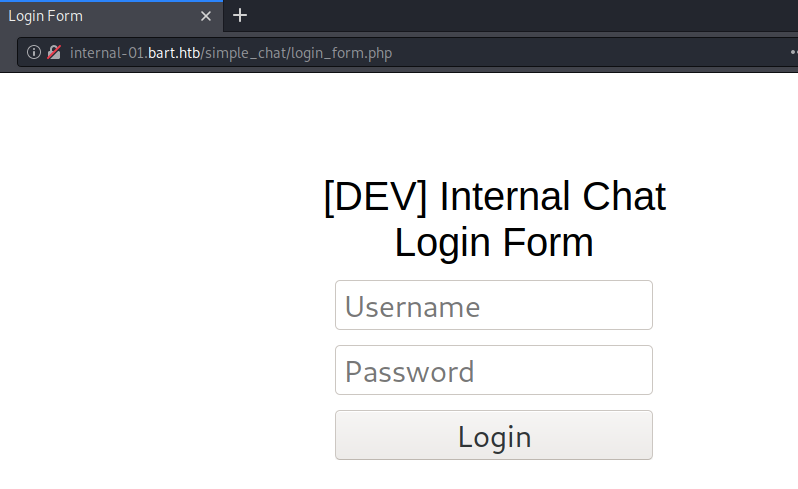This screenshot has height=489, width=798.
Task: Click bart.htb domain in the URL
Action: click(x=174, y=53)
